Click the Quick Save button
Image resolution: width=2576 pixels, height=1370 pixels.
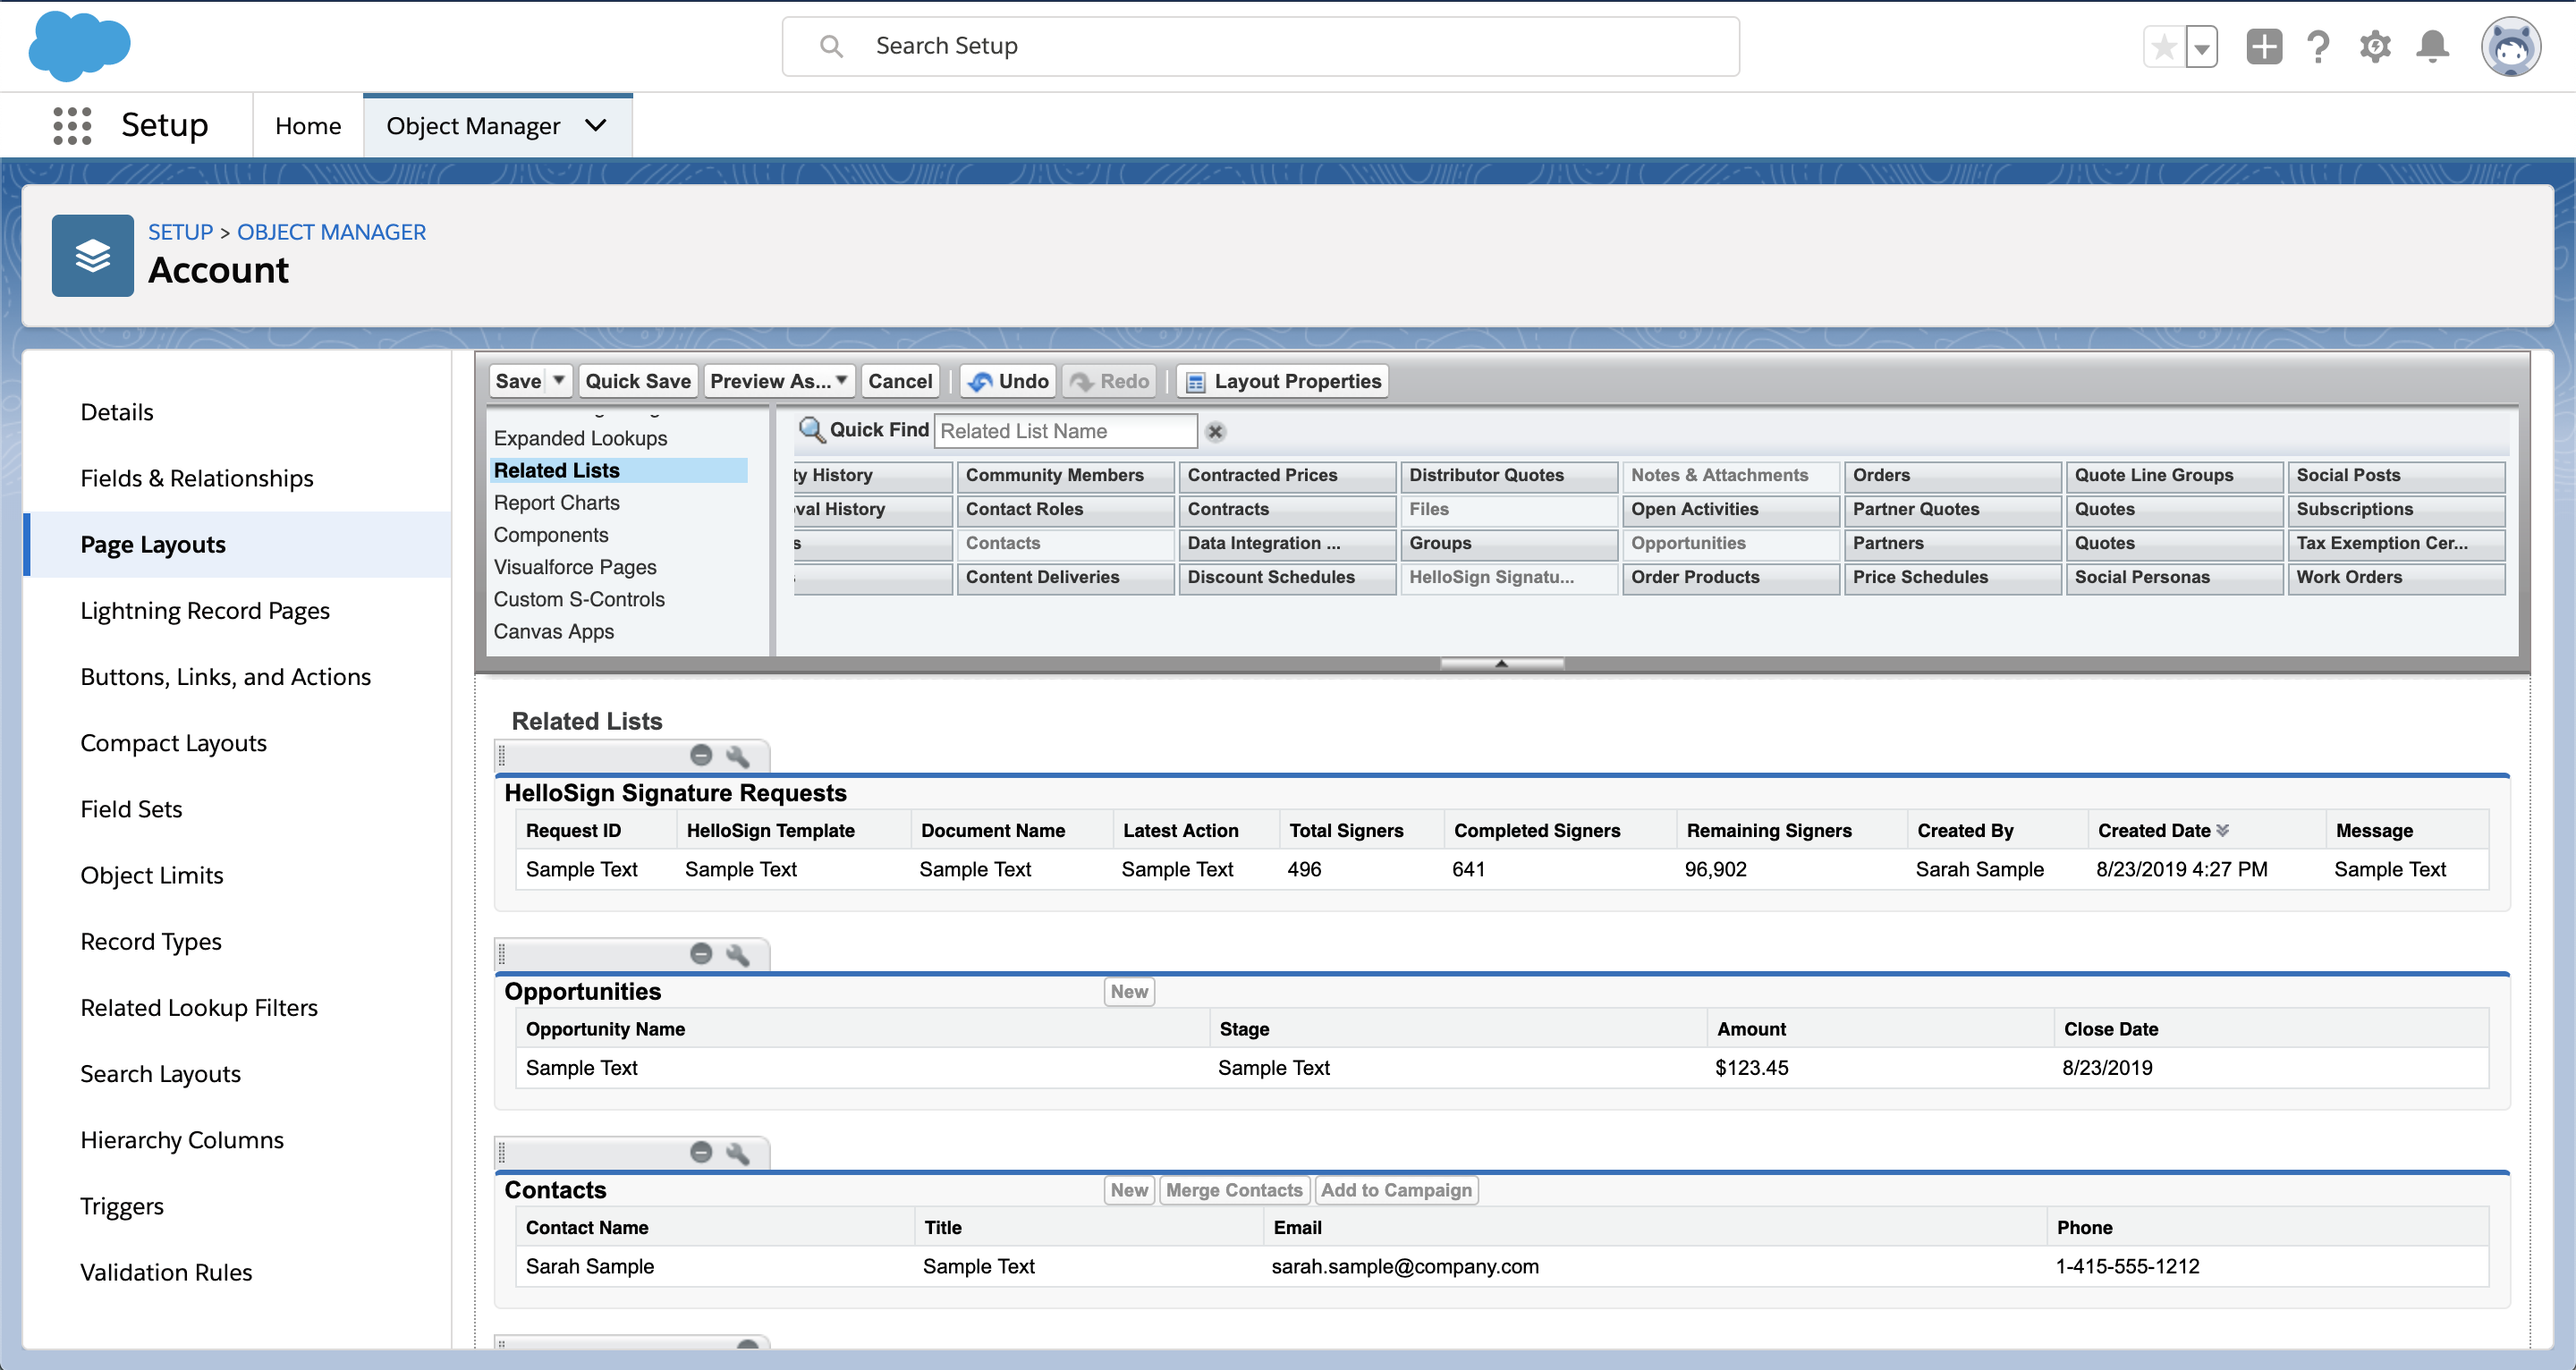point(637,381)
